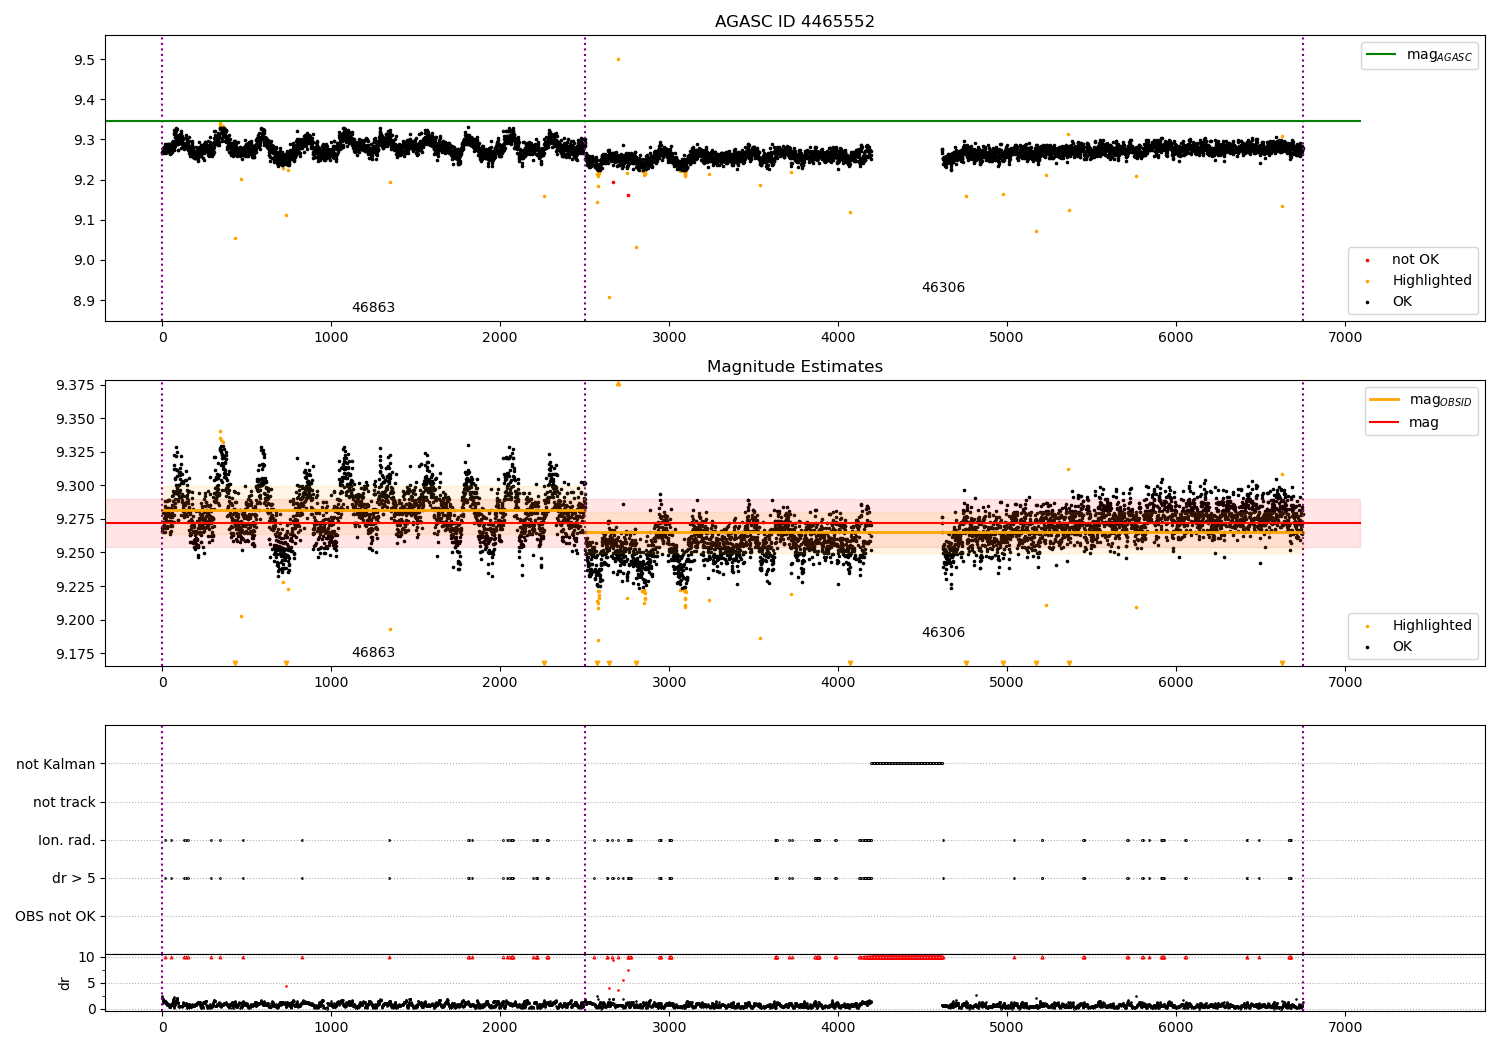The width and height of the screenshot is (1500, 1050).
Task: Click the 'AGASC ID 4465552' plot title
Action: 795,22
